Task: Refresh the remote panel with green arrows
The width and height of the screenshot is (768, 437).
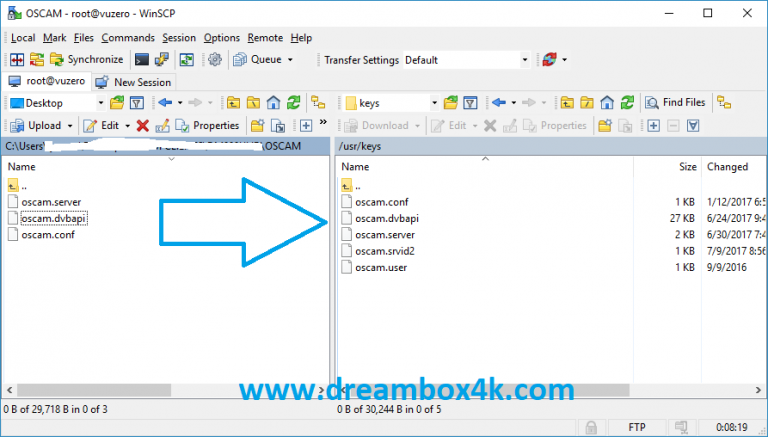Action: (x=627, y=103)
